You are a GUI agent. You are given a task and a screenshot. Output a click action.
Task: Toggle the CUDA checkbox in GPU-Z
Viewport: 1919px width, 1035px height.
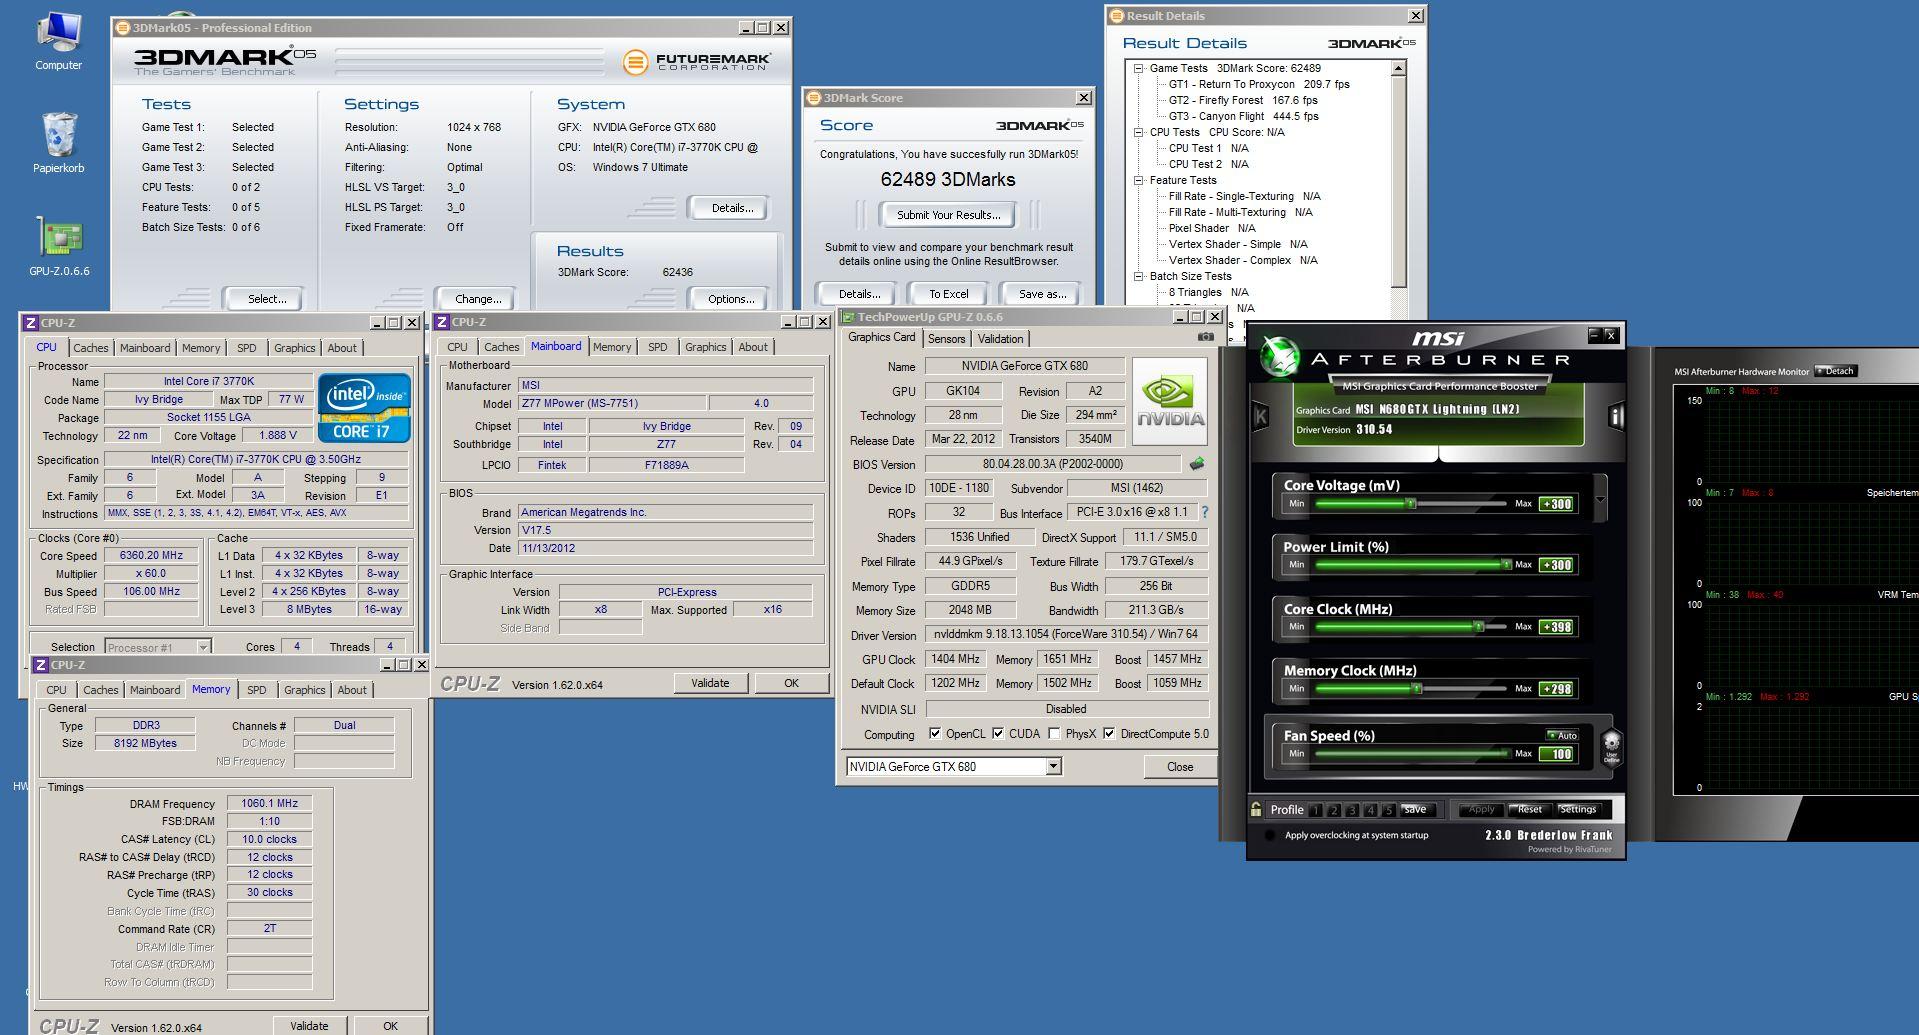998,734
